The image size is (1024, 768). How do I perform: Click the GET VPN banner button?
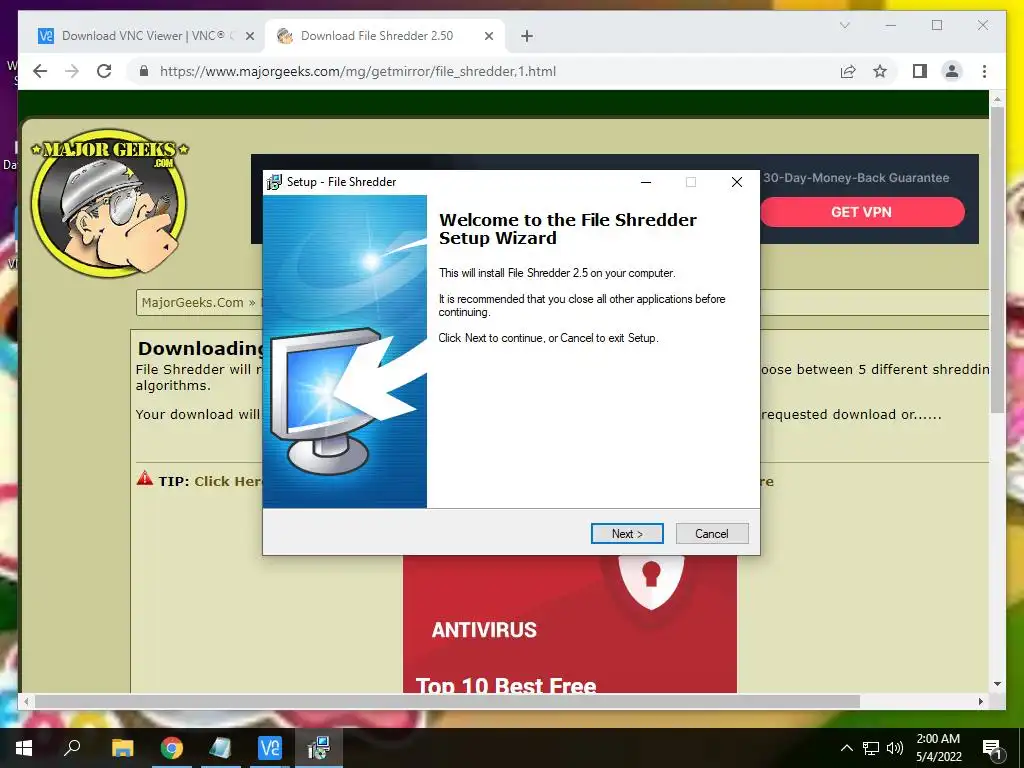[x=862, y=212]
